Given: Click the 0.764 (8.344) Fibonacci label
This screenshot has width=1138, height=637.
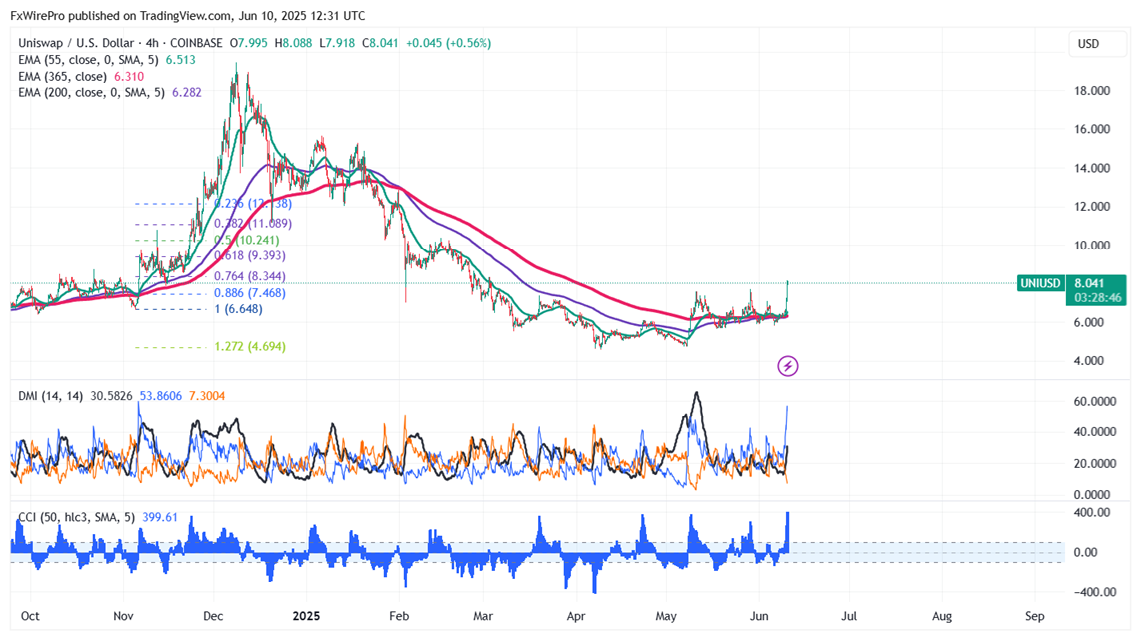Looking at the screenshot, I should (x=250, y=276).
